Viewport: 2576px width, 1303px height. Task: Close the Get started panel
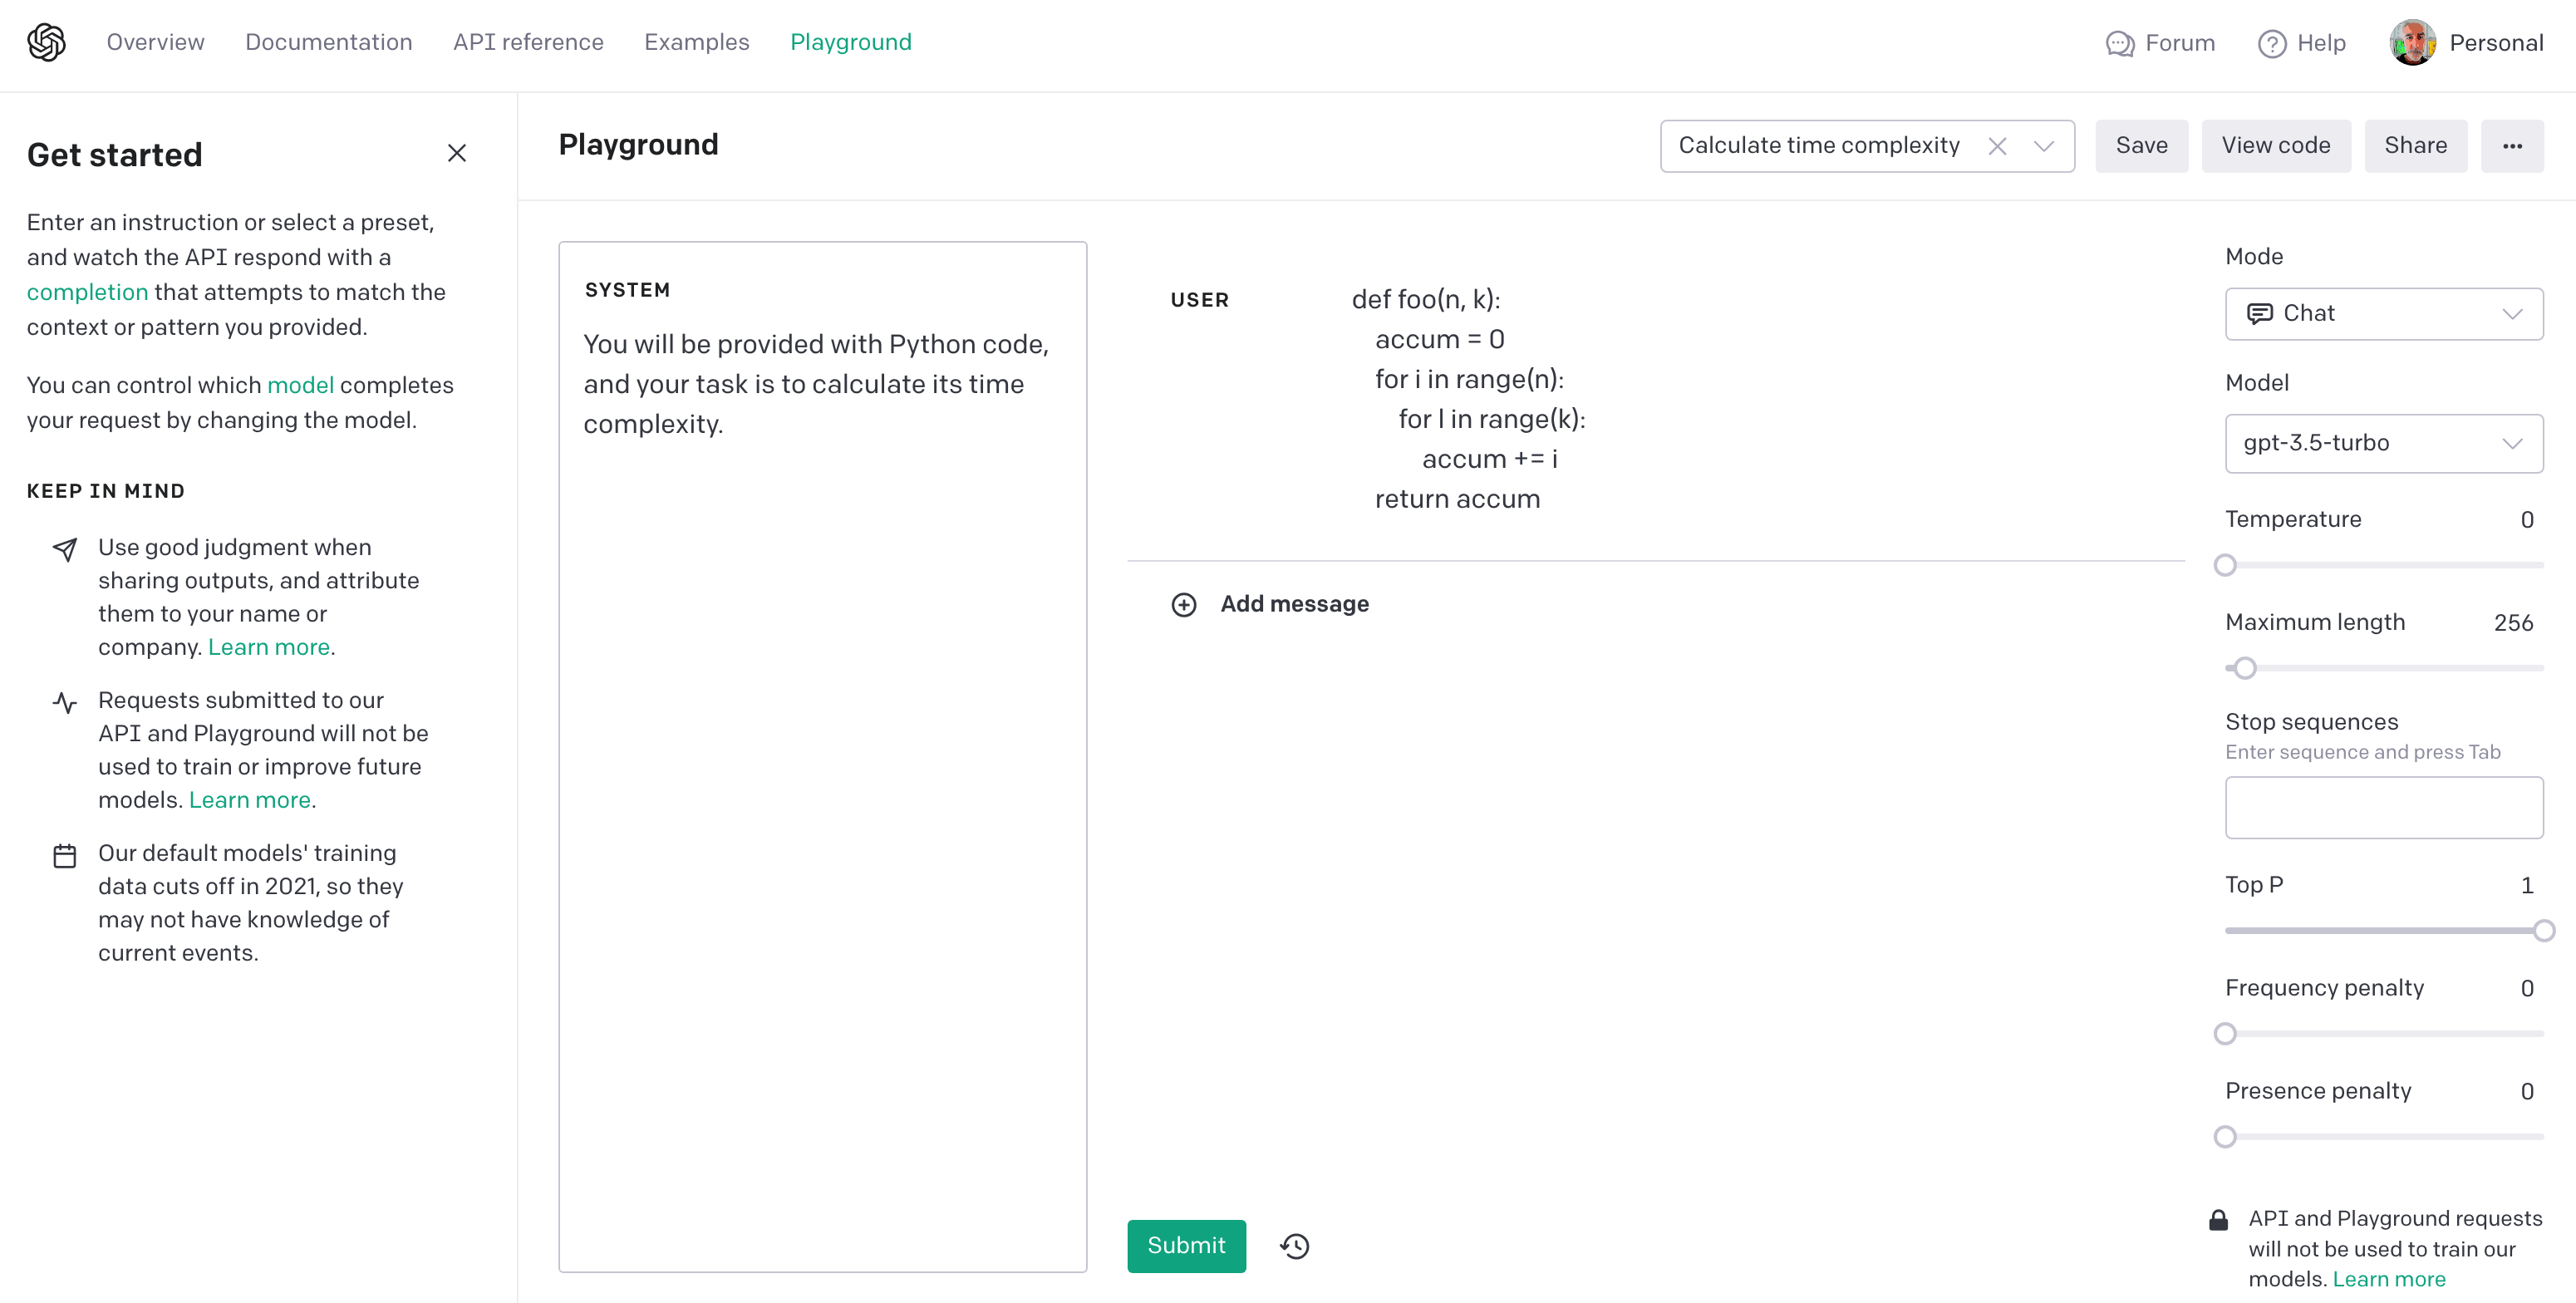pos(457,153)
